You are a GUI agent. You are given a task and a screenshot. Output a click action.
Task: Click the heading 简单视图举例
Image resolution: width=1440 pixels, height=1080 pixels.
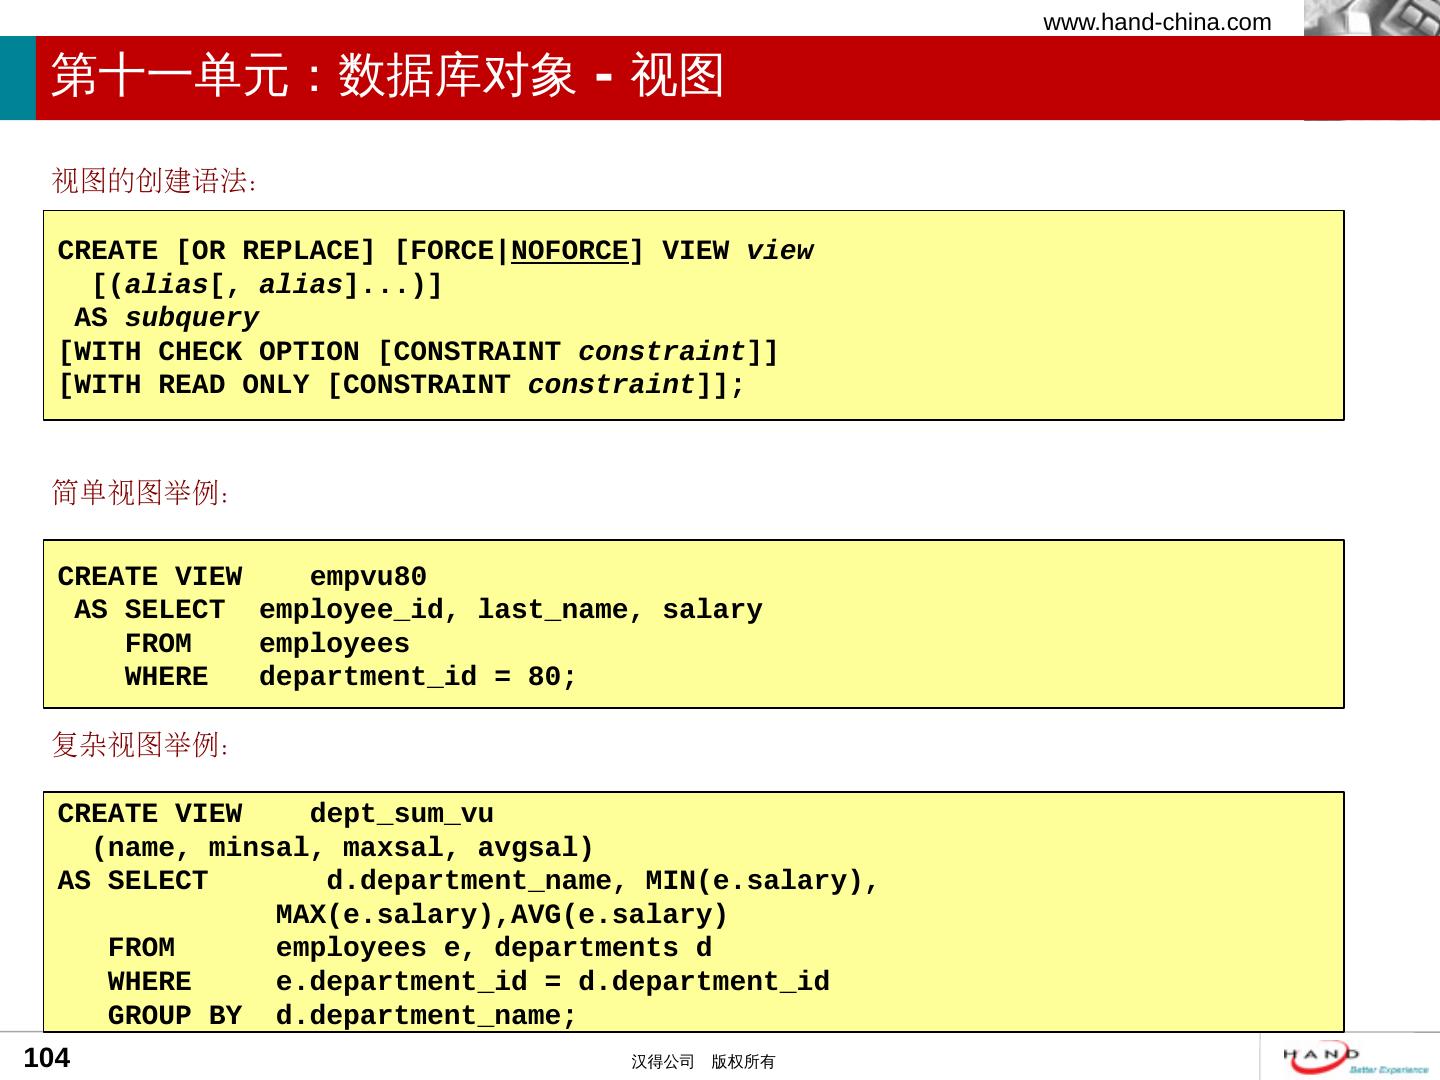coord(142,493)
